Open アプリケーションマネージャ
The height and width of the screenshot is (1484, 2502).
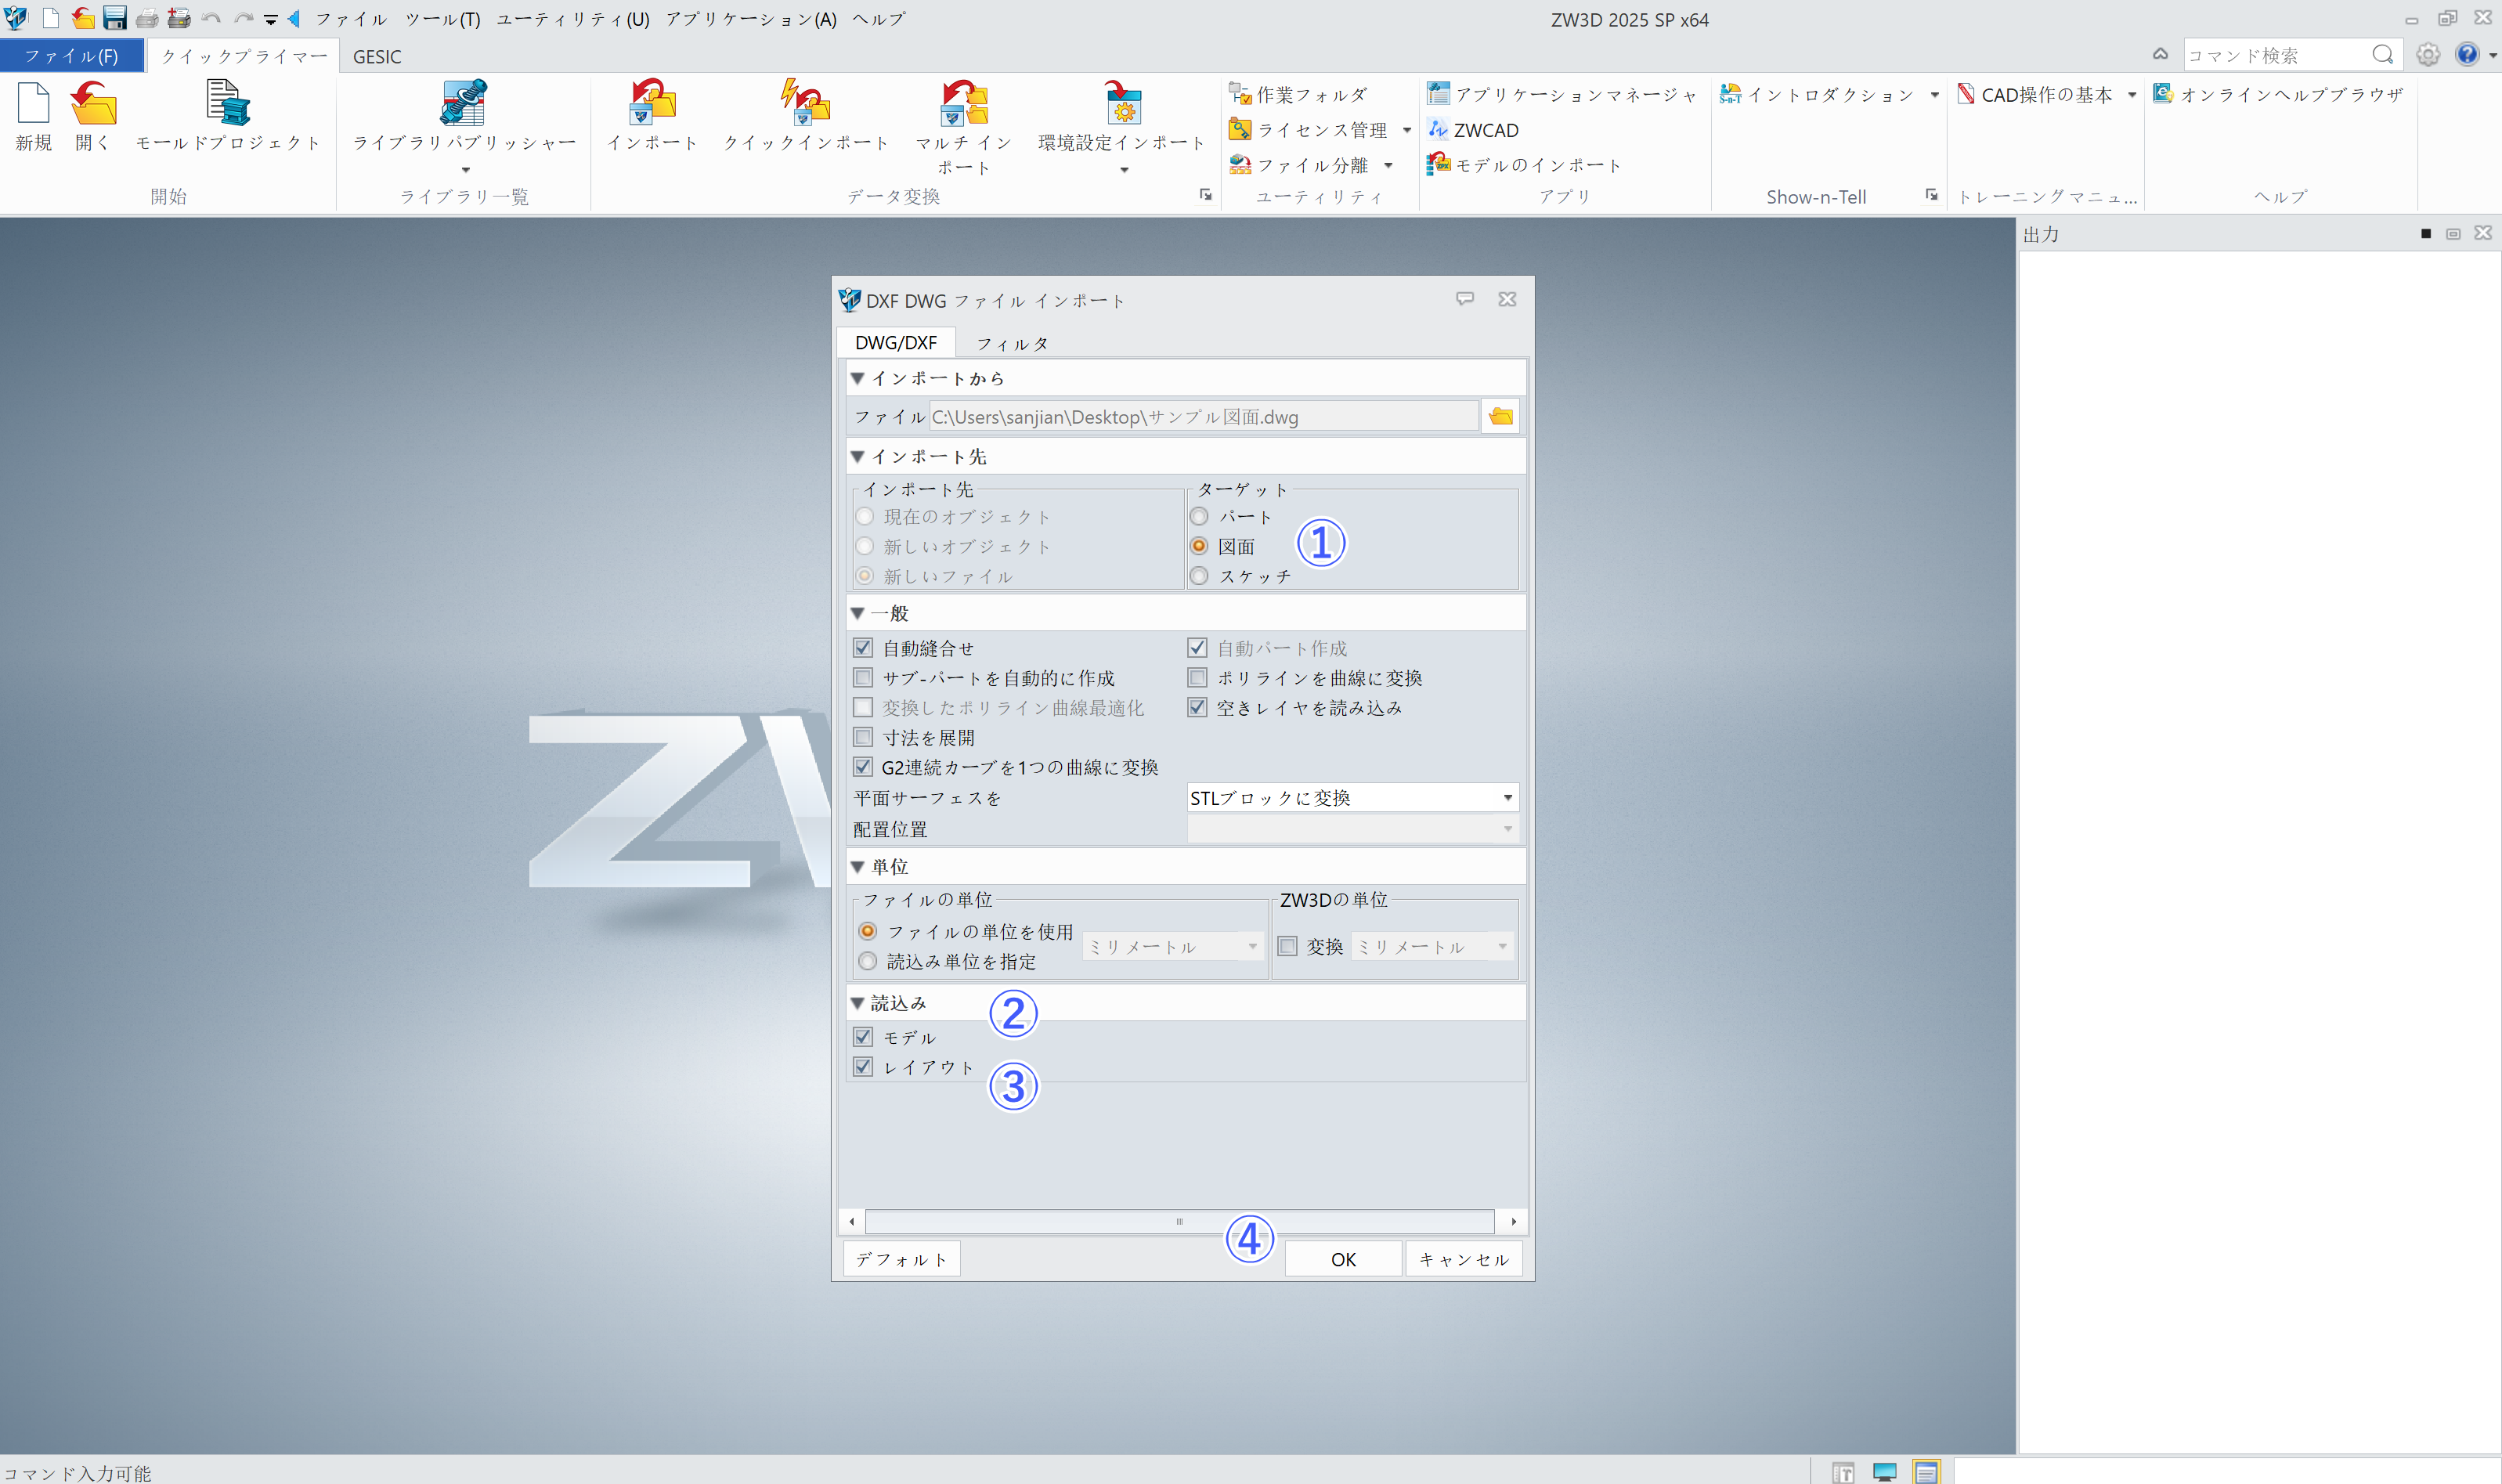[1562, 94]
